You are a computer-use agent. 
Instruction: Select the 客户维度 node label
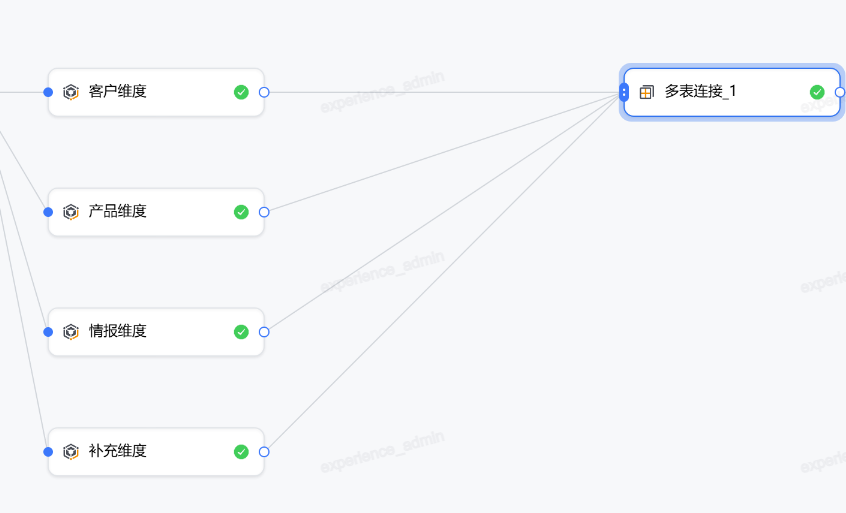click(x=118, y=92)
